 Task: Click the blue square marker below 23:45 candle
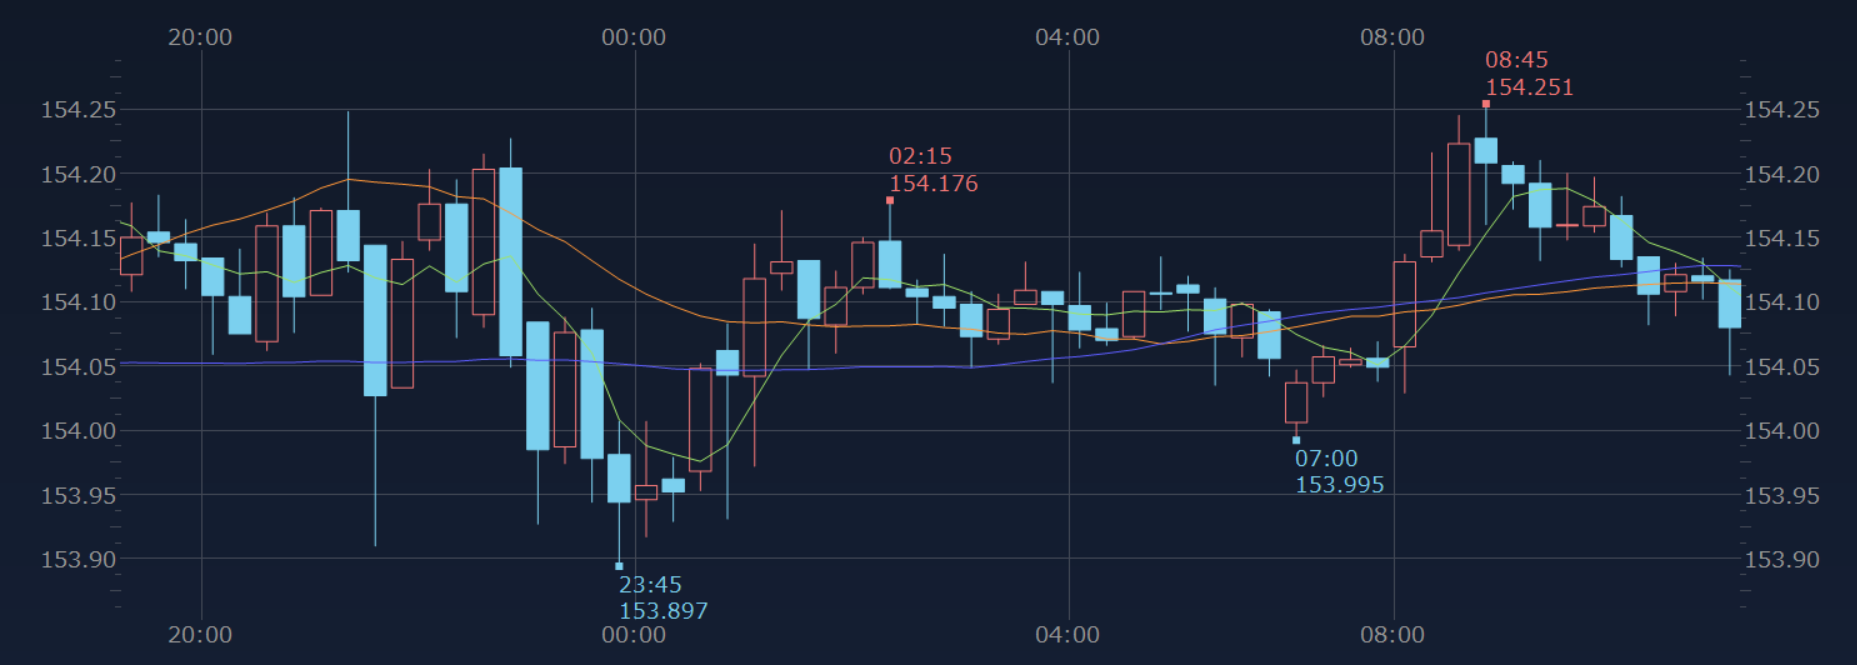pyautogui.click(x=619, y=566)
